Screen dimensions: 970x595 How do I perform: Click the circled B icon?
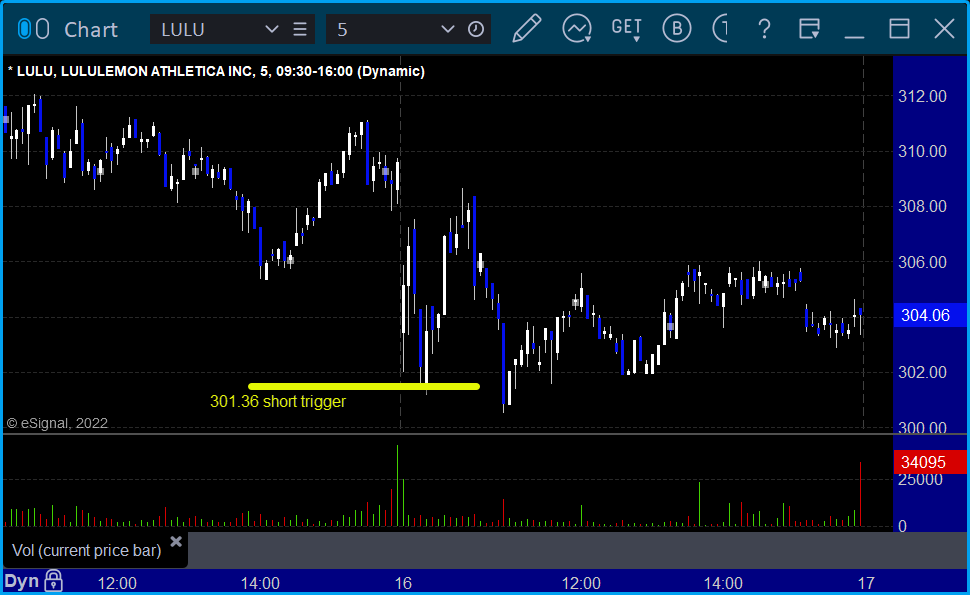677,28
